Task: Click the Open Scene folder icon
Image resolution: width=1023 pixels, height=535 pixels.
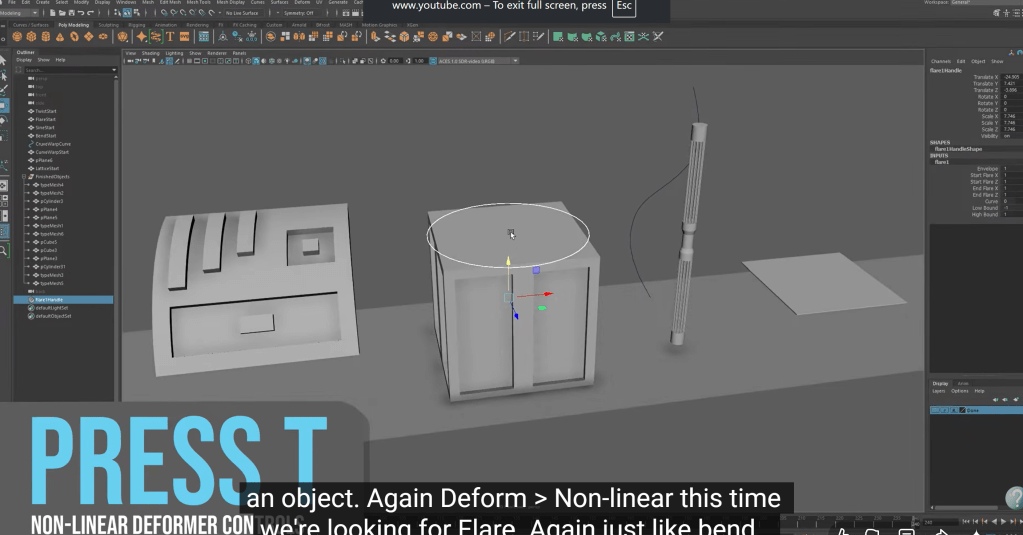Action: pyautogui.click(x=61, y=12)
